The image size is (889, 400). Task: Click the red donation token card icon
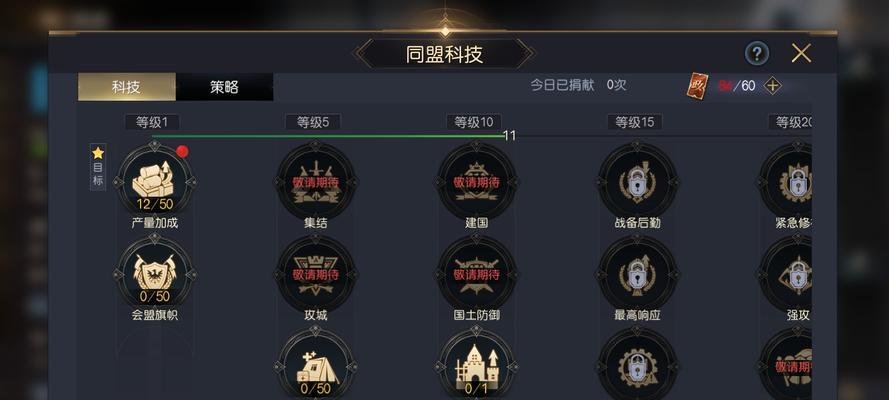697,86
